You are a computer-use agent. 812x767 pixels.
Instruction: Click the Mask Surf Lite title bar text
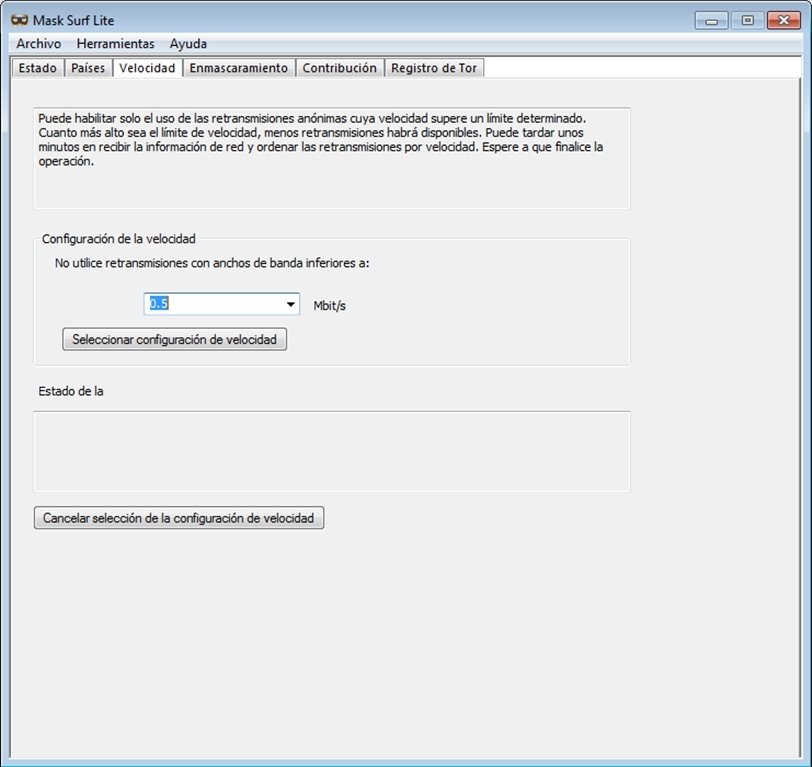tap(74, 21)
